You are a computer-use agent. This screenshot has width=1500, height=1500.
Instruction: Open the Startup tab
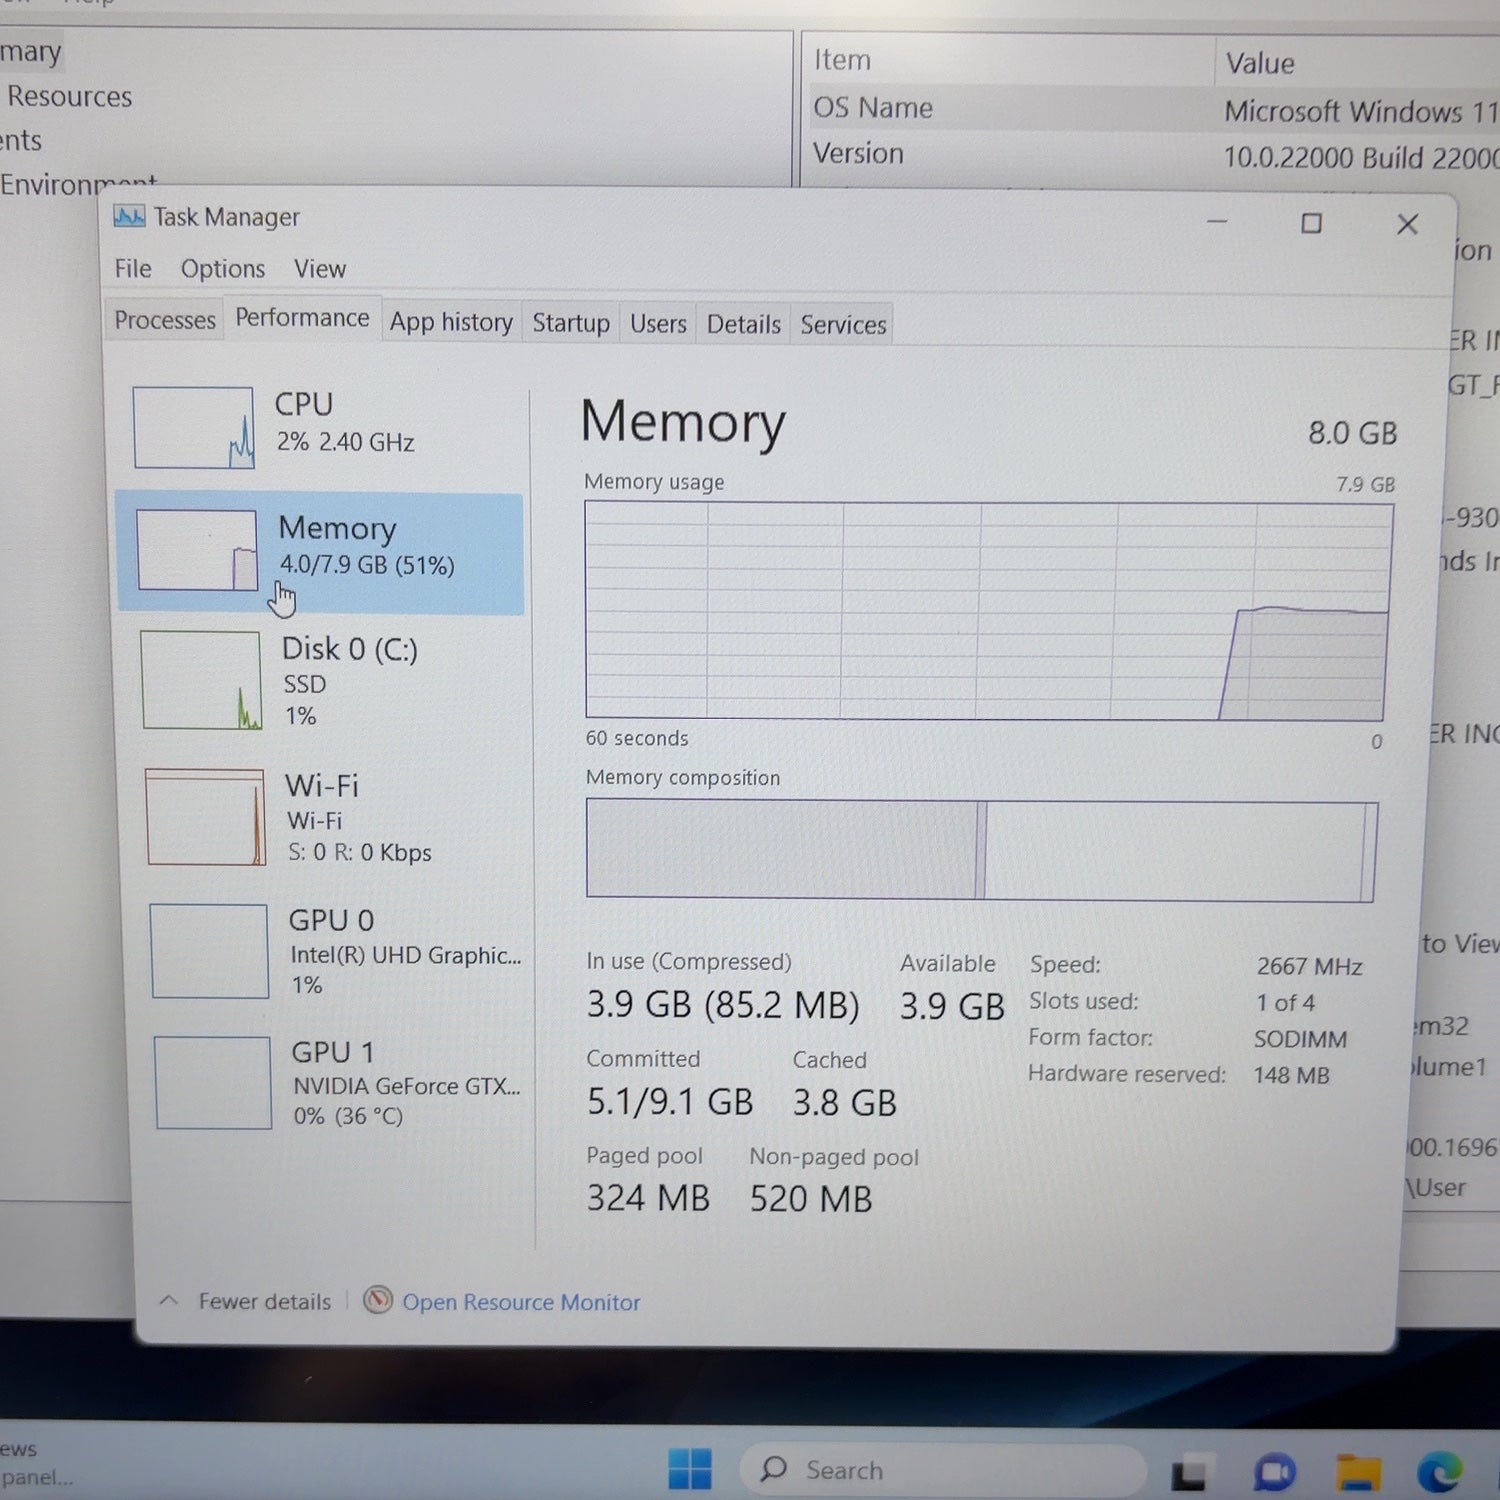coord(571,323)
